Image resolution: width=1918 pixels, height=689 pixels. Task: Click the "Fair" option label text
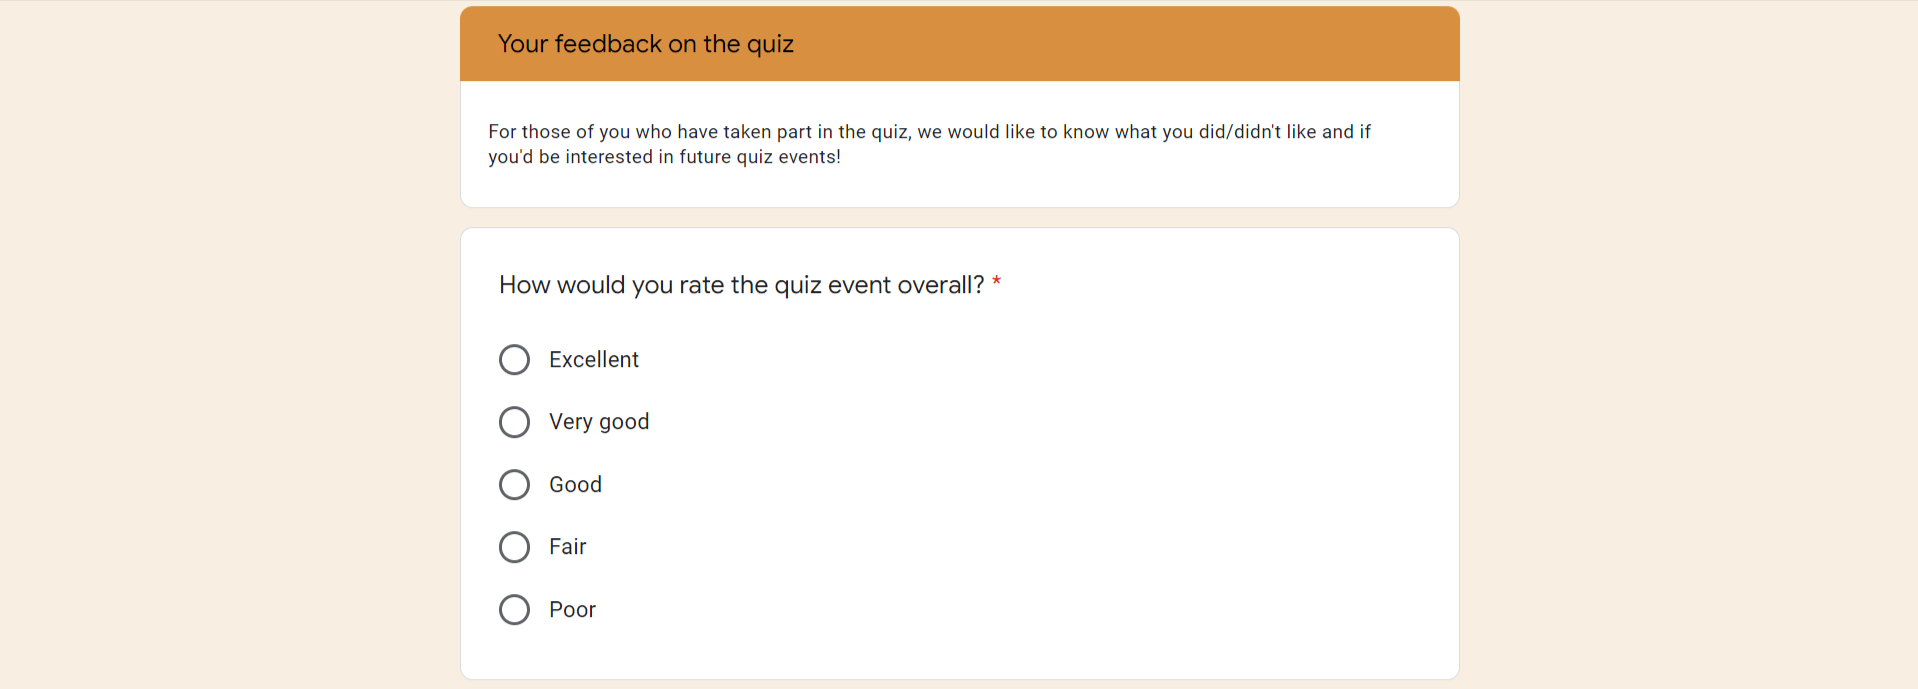pyautogui.click(x=567, y=547)
